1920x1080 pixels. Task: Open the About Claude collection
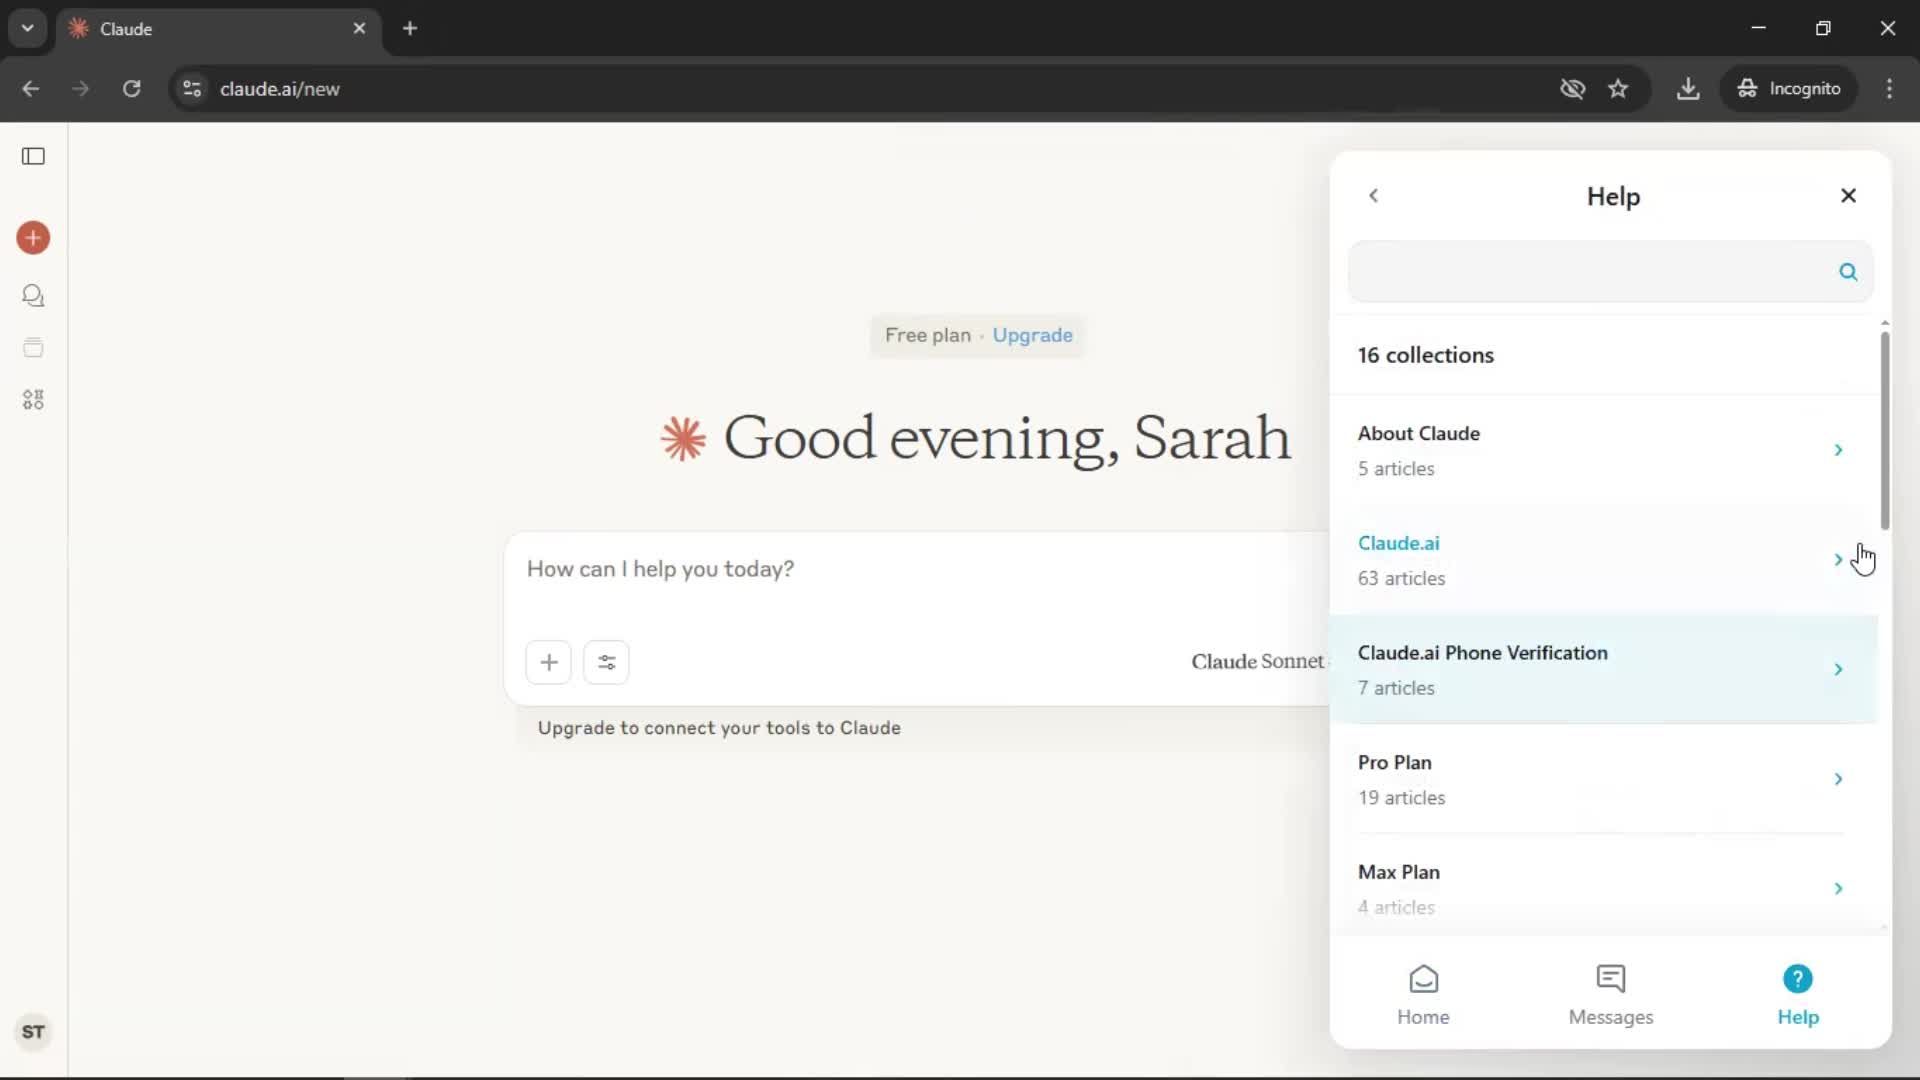(1603, 450)
